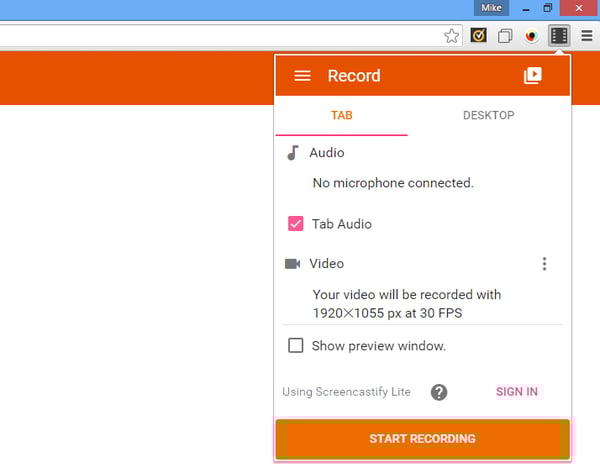Click the video camera icon
This screenshot has height=473, width=600.
tap(293, 264)
